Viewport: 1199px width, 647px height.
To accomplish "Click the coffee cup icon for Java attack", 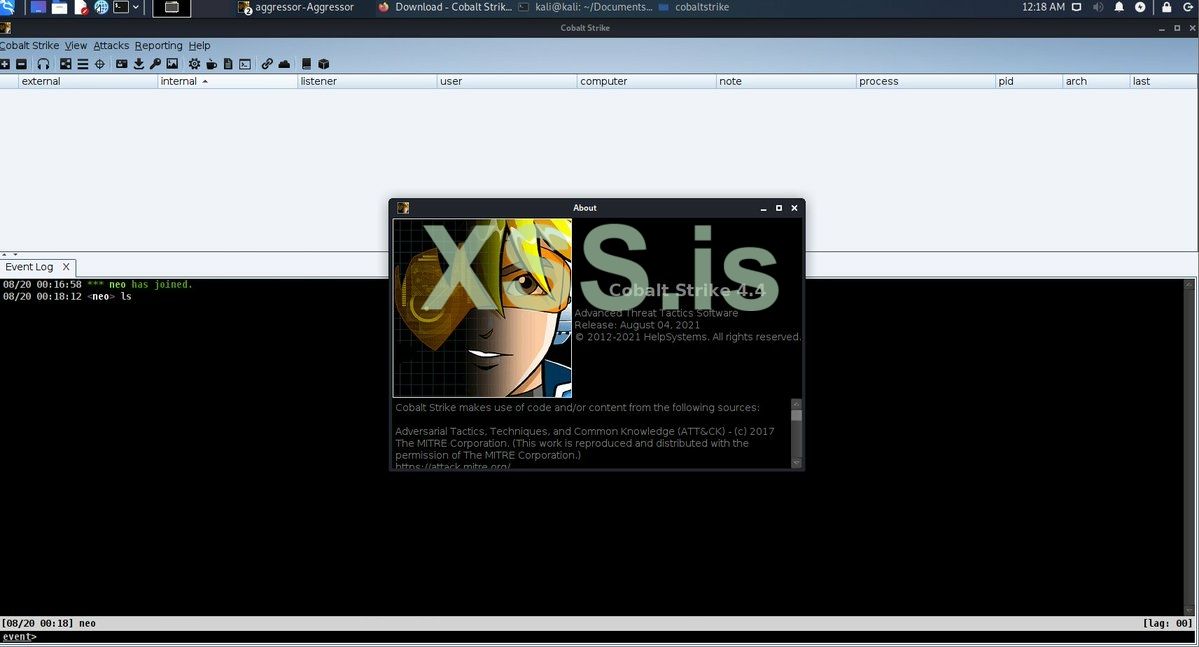I will (211, 64).
